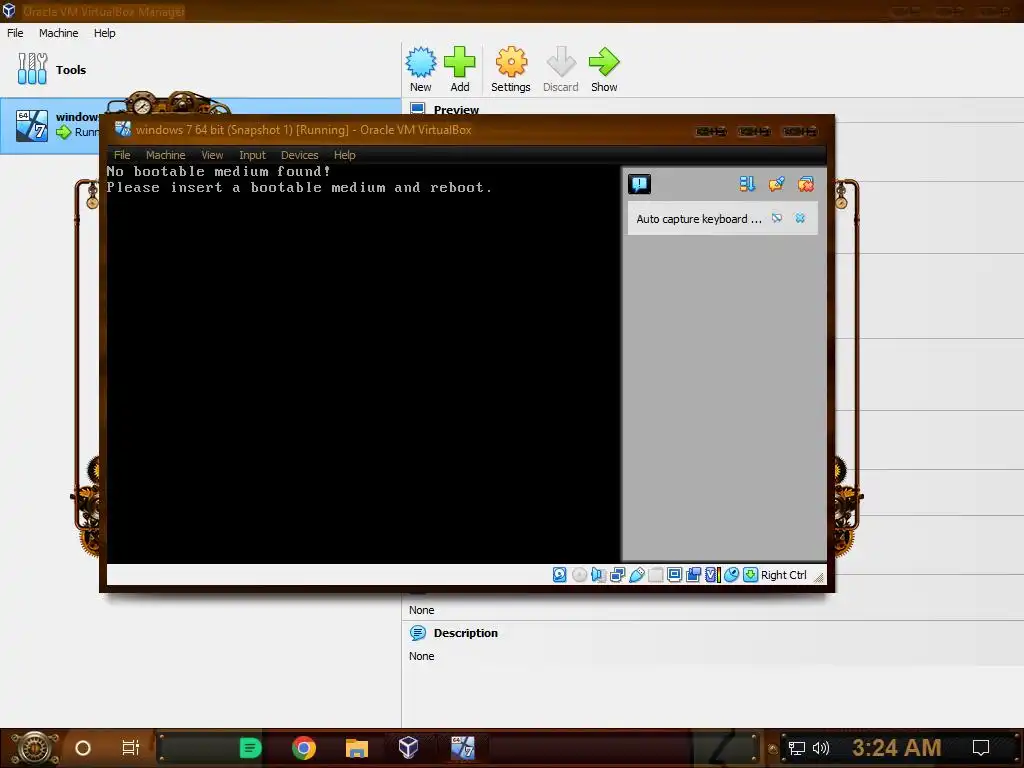Click the shared folders status icon
Screen dimensions: 1024x768
pos(656,575)
